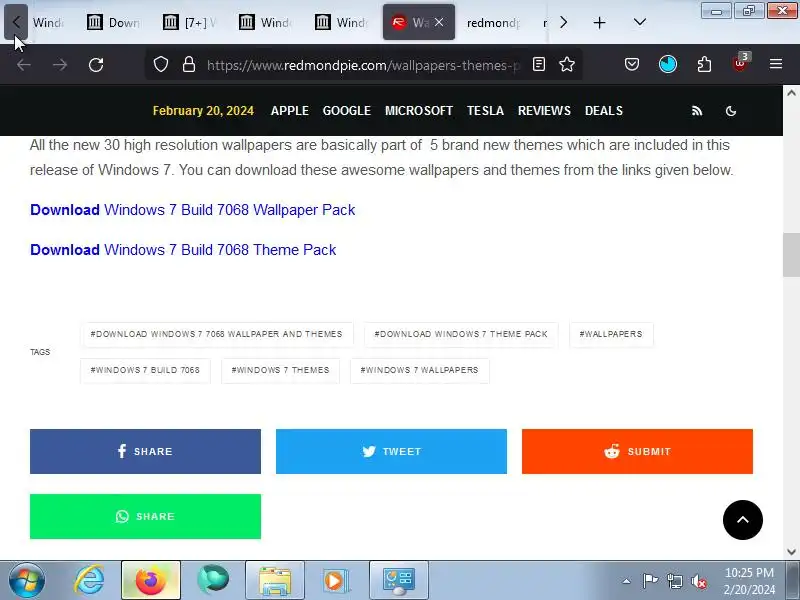Image resolution: width=800 pixels, height=600 pixels.
Task: Open Windows Media Player from the taskbar
Action: (x=336, y=580)
